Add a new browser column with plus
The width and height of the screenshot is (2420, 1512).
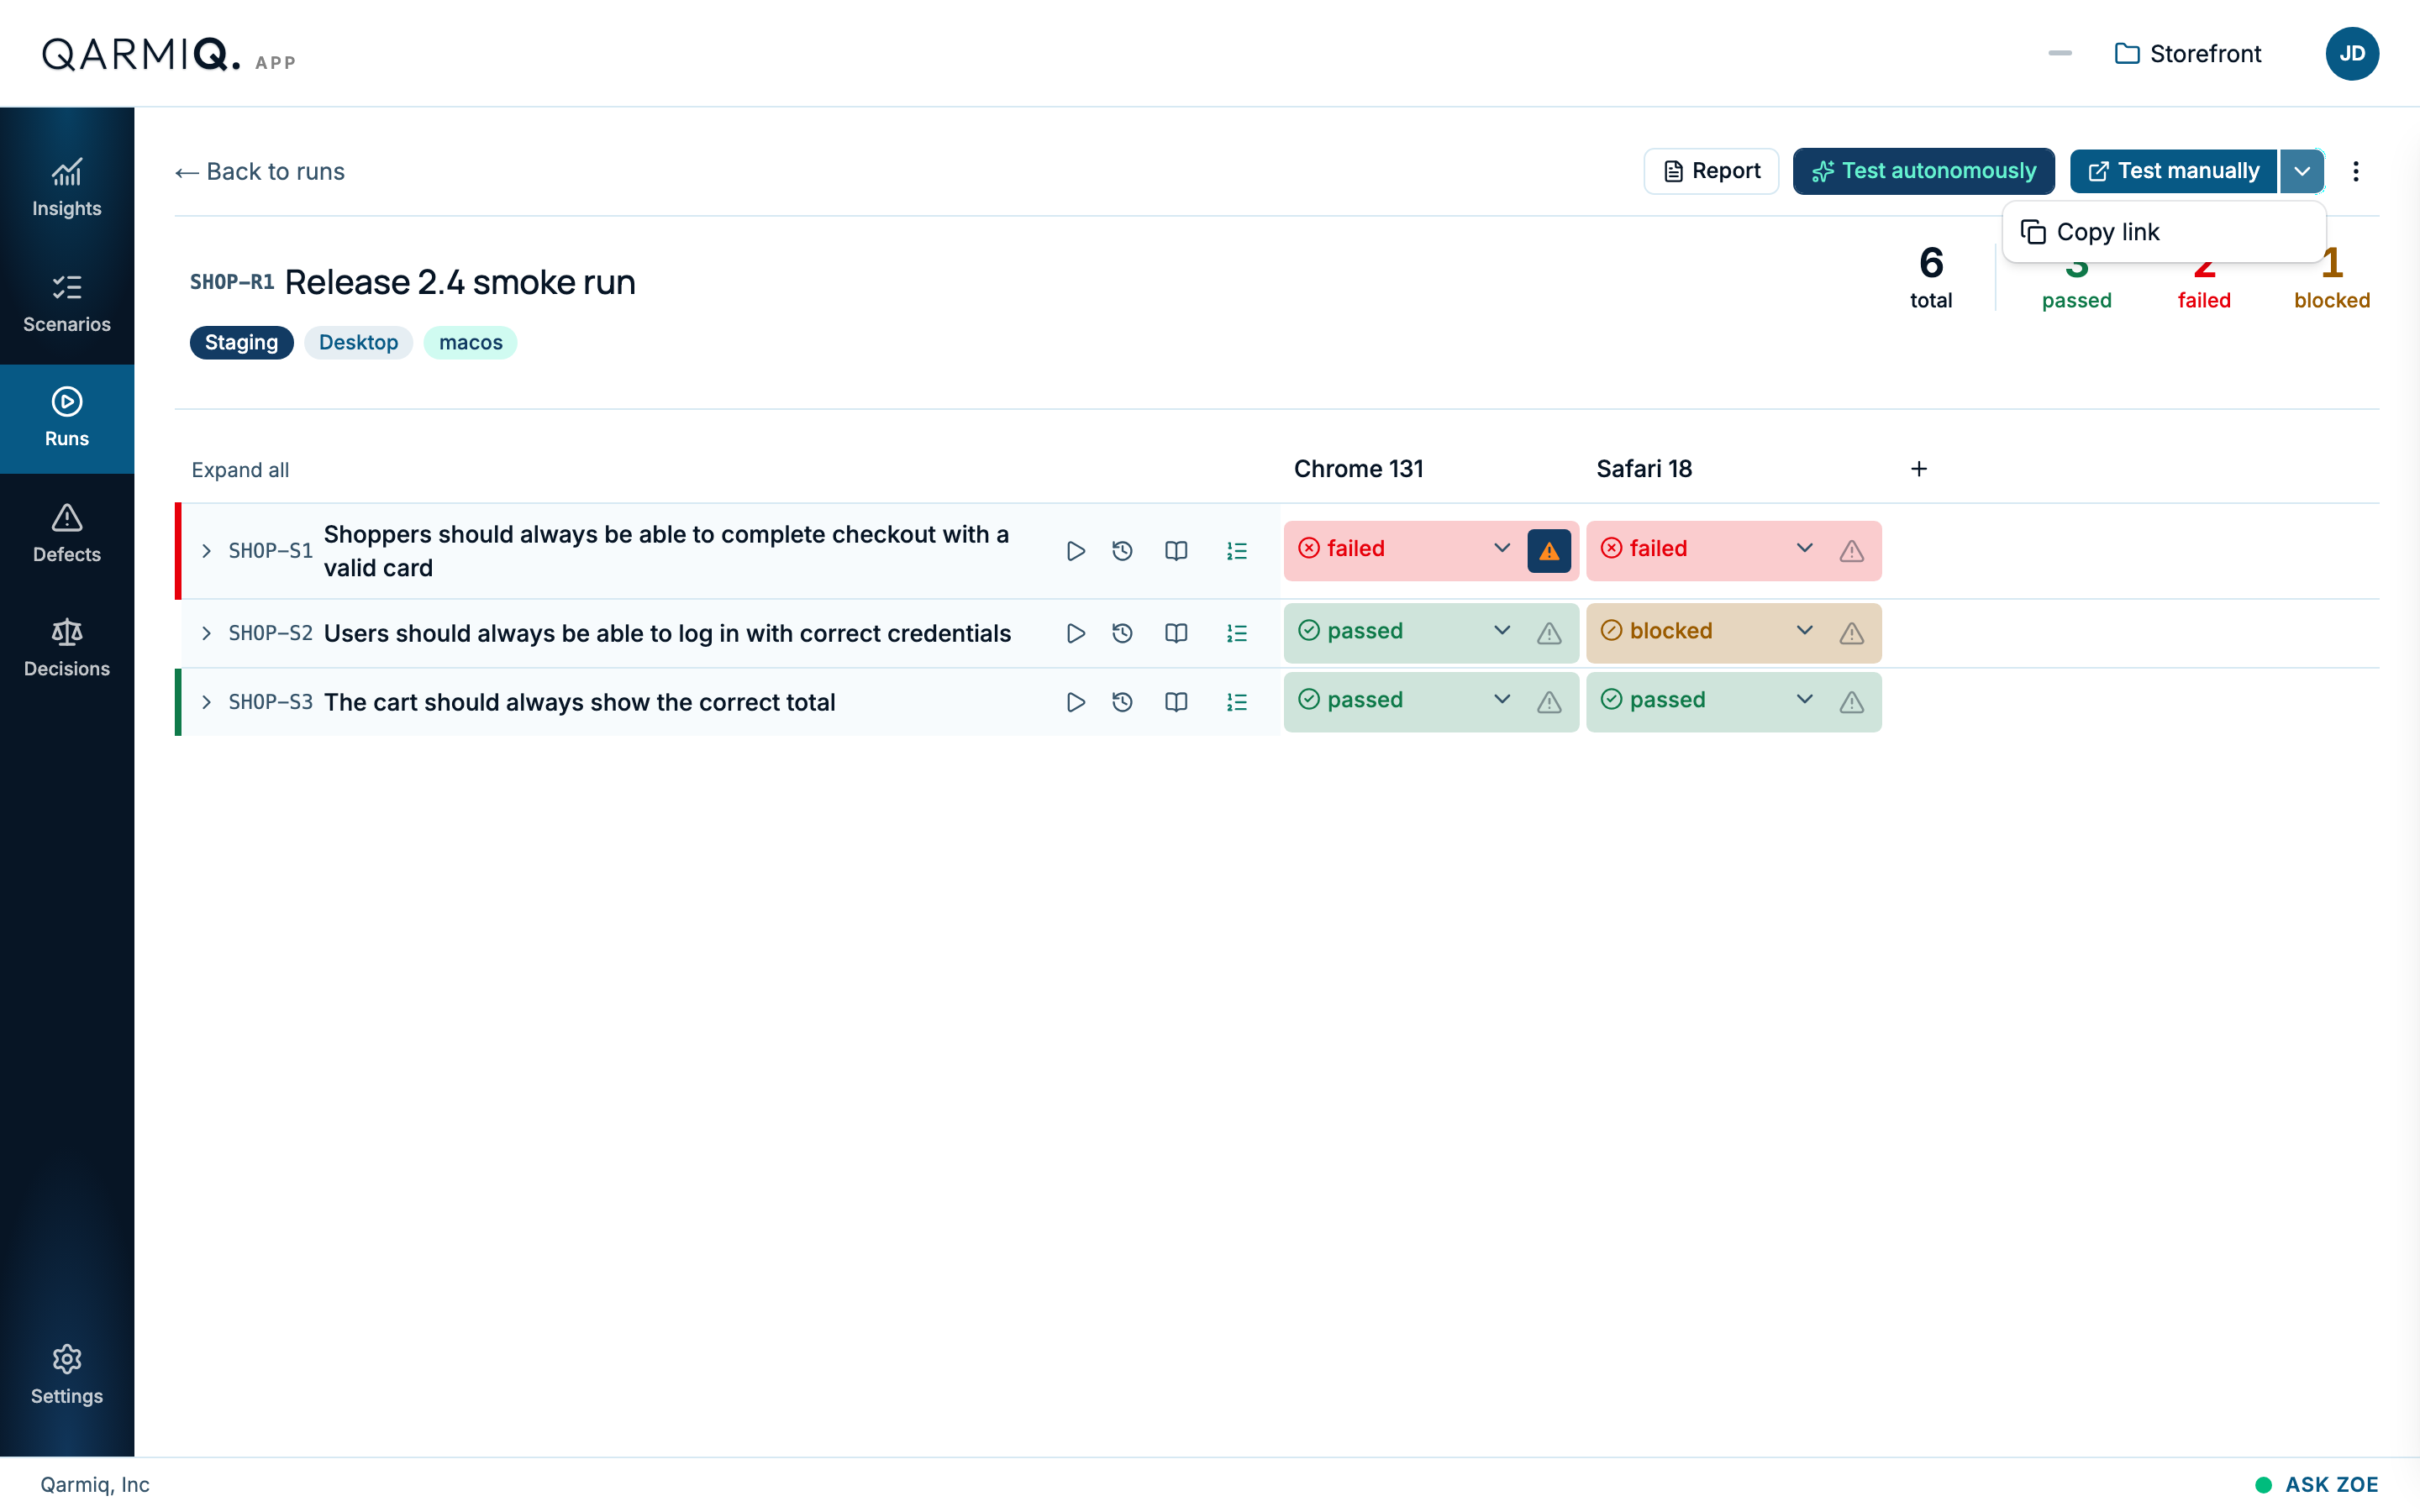point(1919,469)
